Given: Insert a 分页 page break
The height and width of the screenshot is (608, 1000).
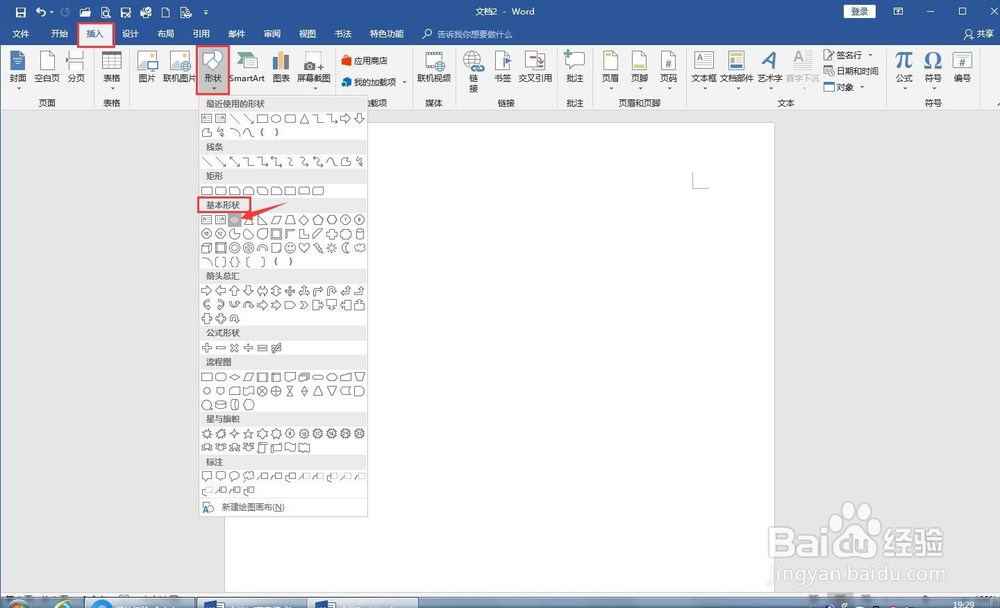Looking at the screenshot, I should tap(76, 67).
